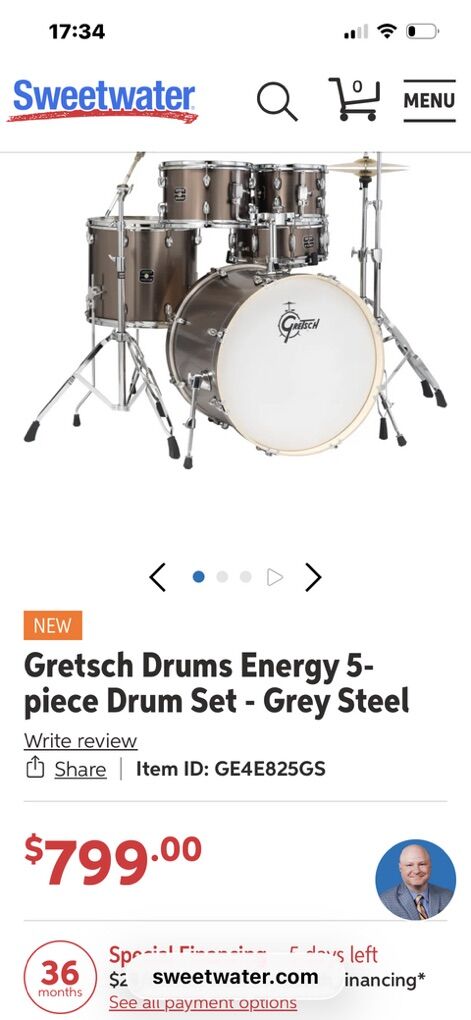
Task: Select the third carousel dot
Action: click(245, 577)
